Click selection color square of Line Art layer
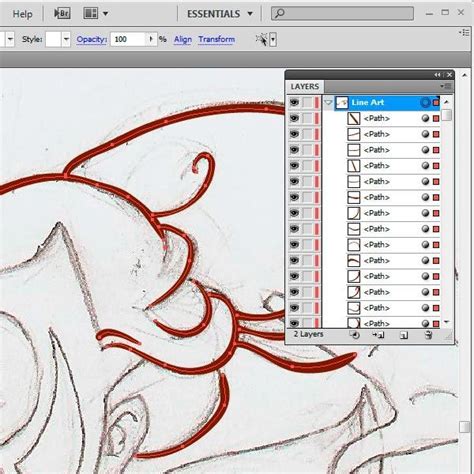 pos(436,102)
